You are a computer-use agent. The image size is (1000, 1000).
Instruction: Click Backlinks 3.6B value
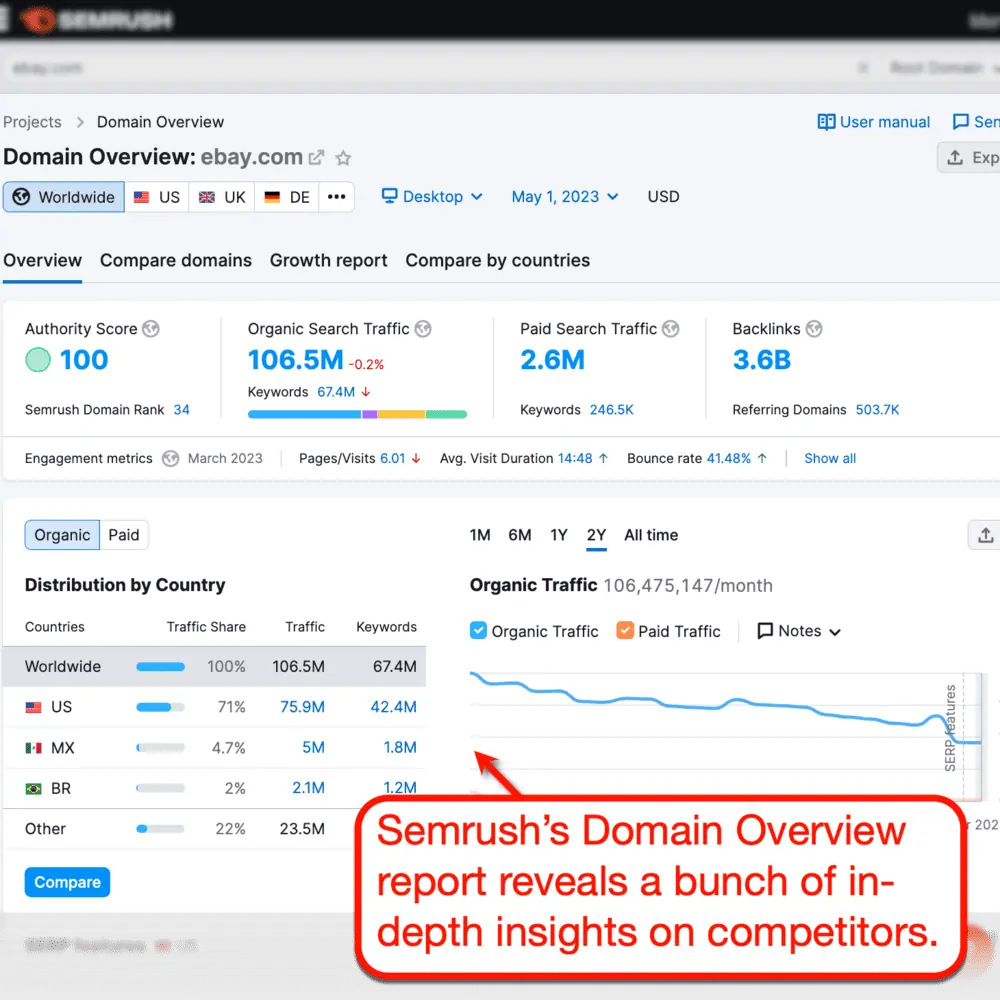(761, 360)
